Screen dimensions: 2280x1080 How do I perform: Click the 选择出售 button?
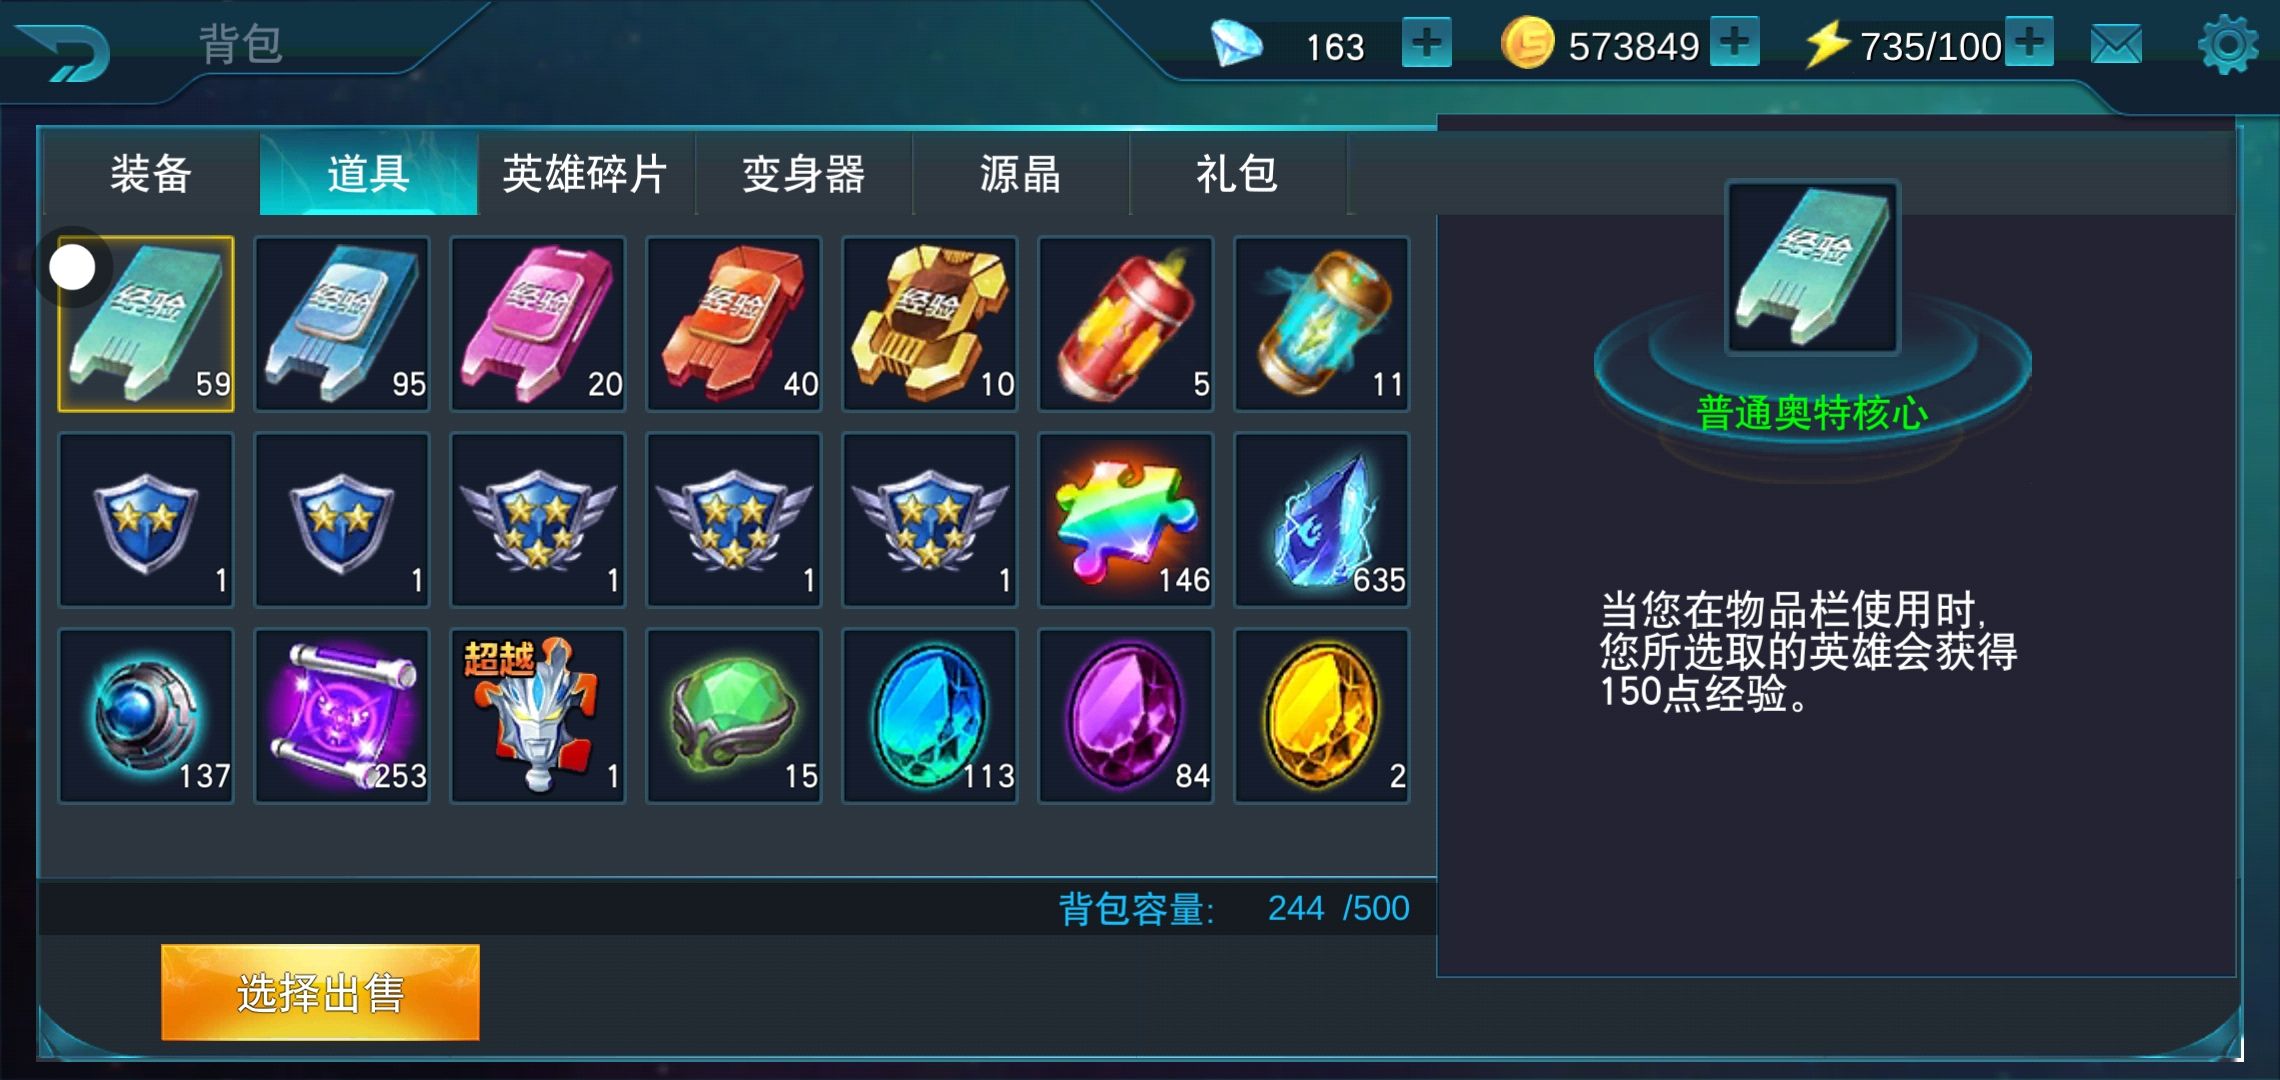[320, 992]
